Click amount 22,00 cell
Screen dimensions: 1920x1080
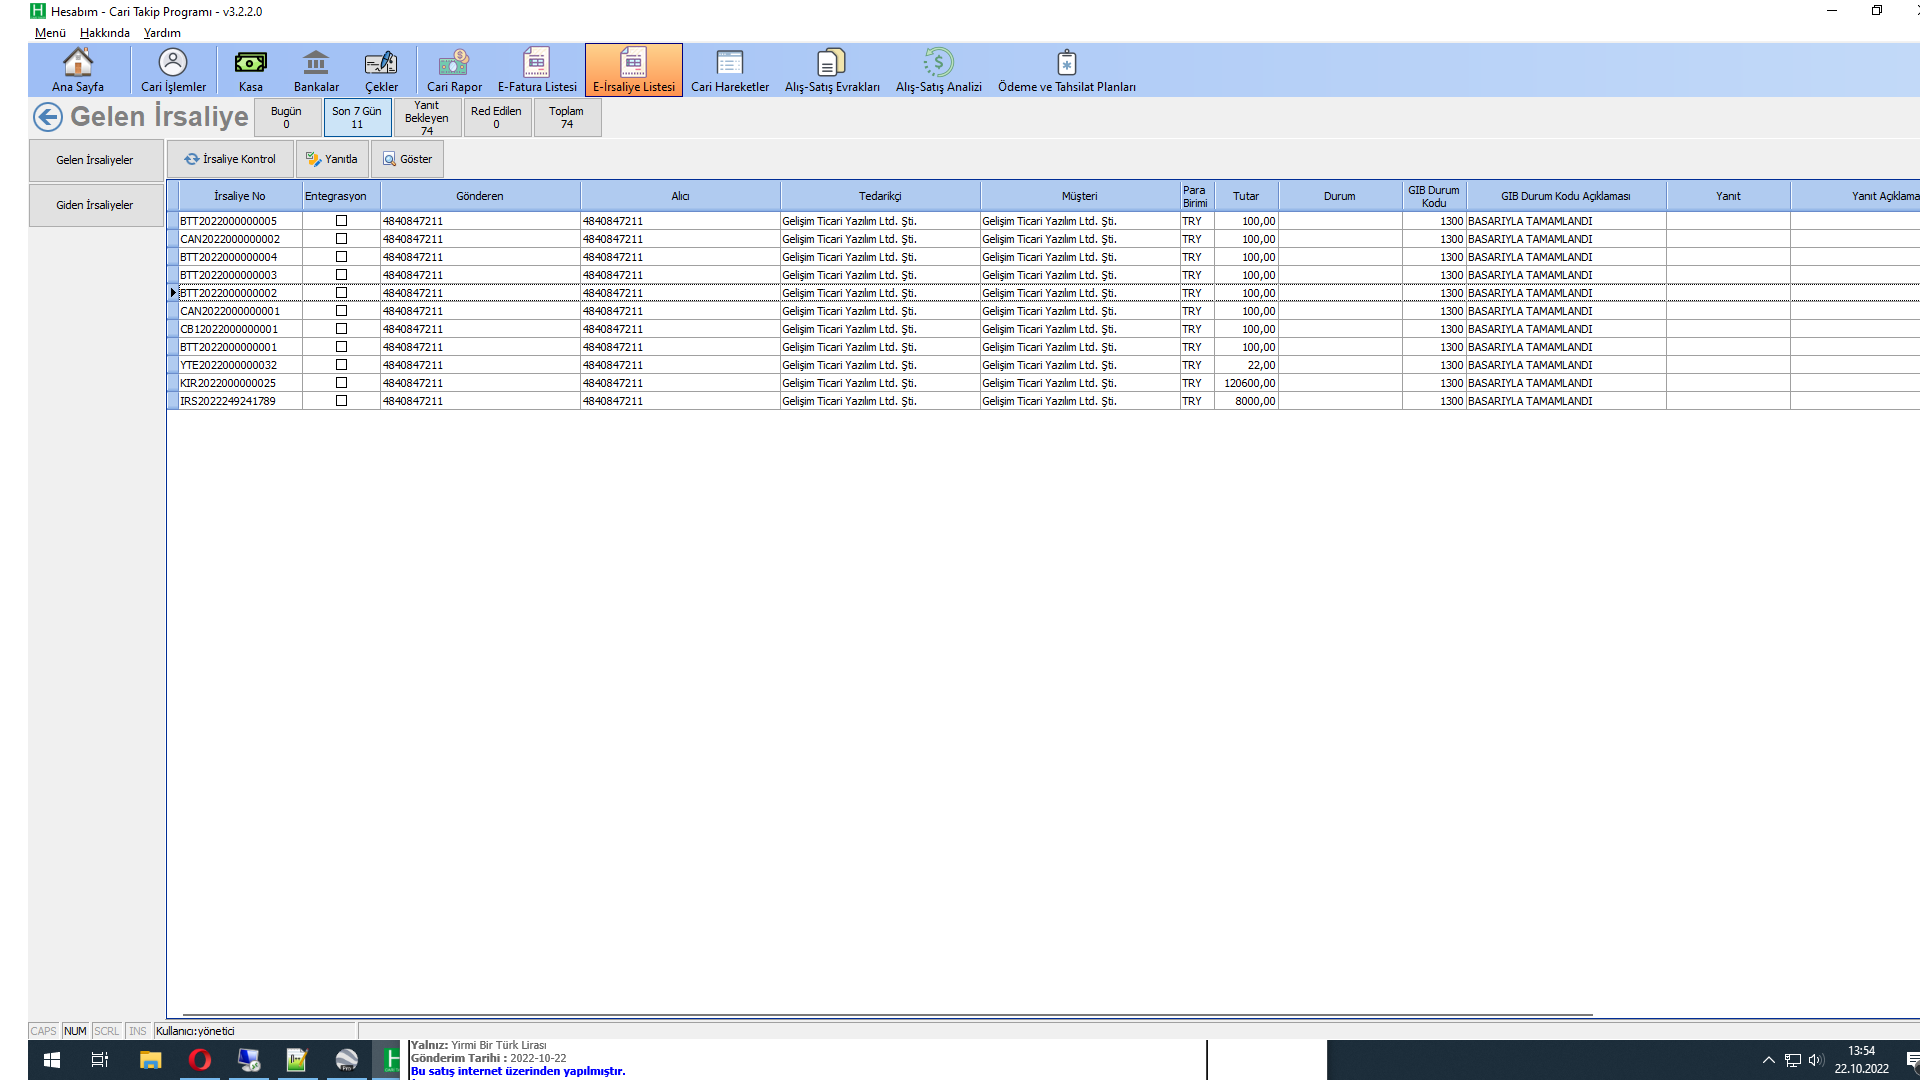tap(1247, 365)
